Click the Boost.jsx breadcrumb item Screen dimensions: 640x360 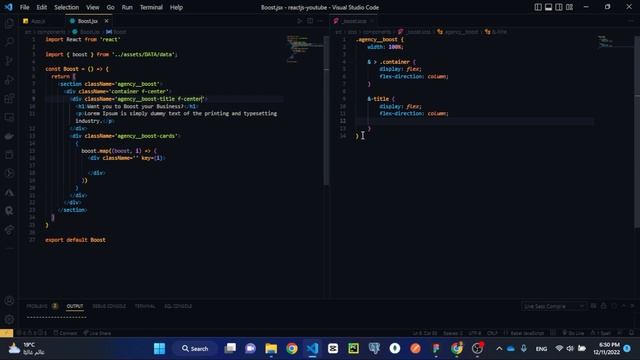[x=86, y=31]
